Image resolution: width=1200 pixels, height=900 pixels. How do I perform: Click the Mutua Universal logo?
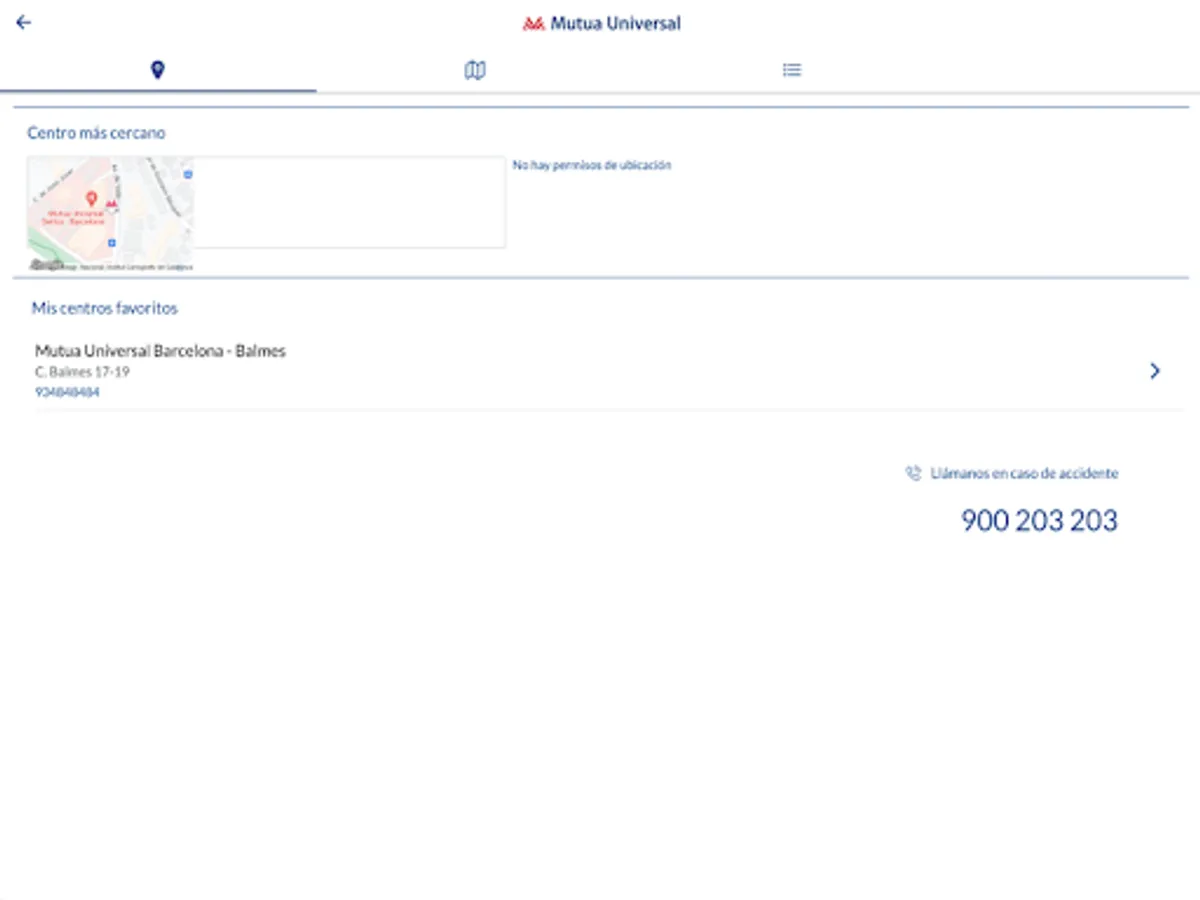pos(602,23)
